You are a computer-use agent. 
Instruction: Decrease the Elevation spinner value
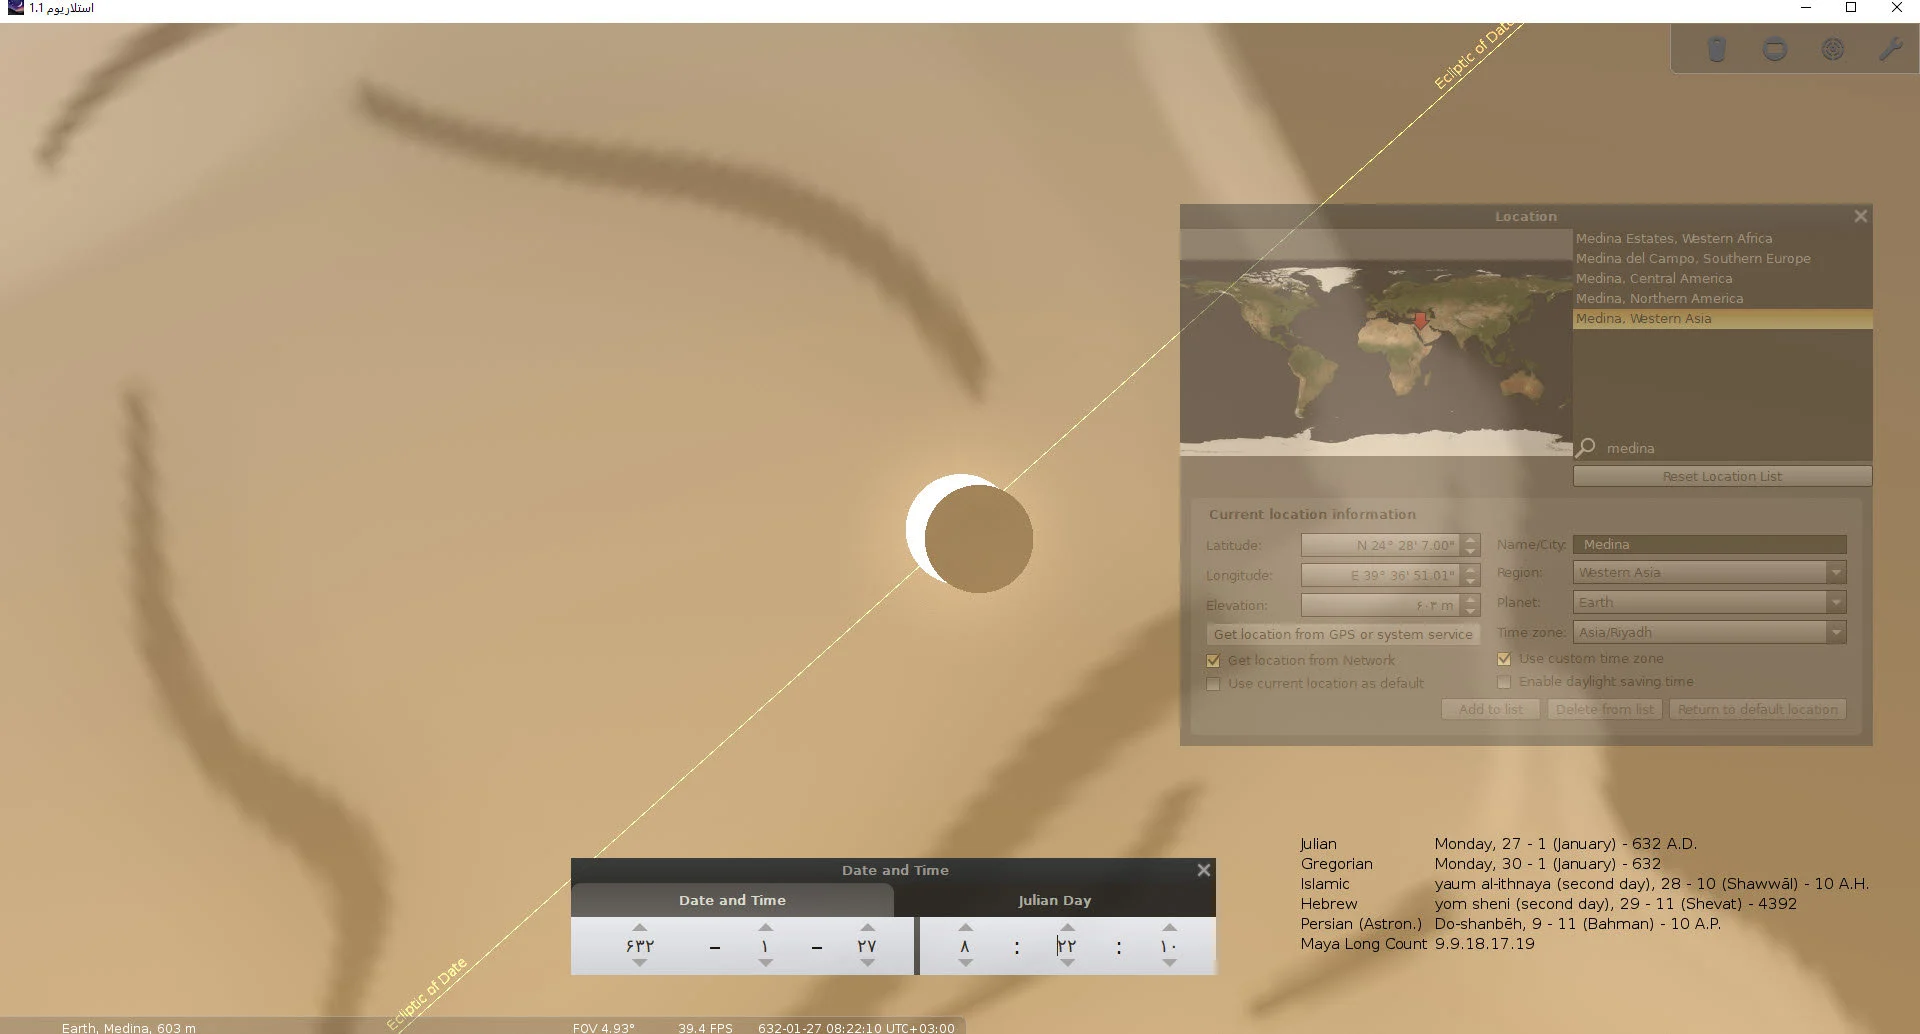click(1470, 611)
